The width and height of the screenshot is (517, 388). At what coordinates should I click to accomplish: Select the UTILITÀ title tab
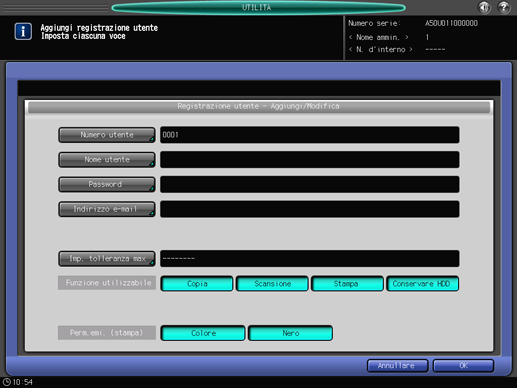[258, 7]
